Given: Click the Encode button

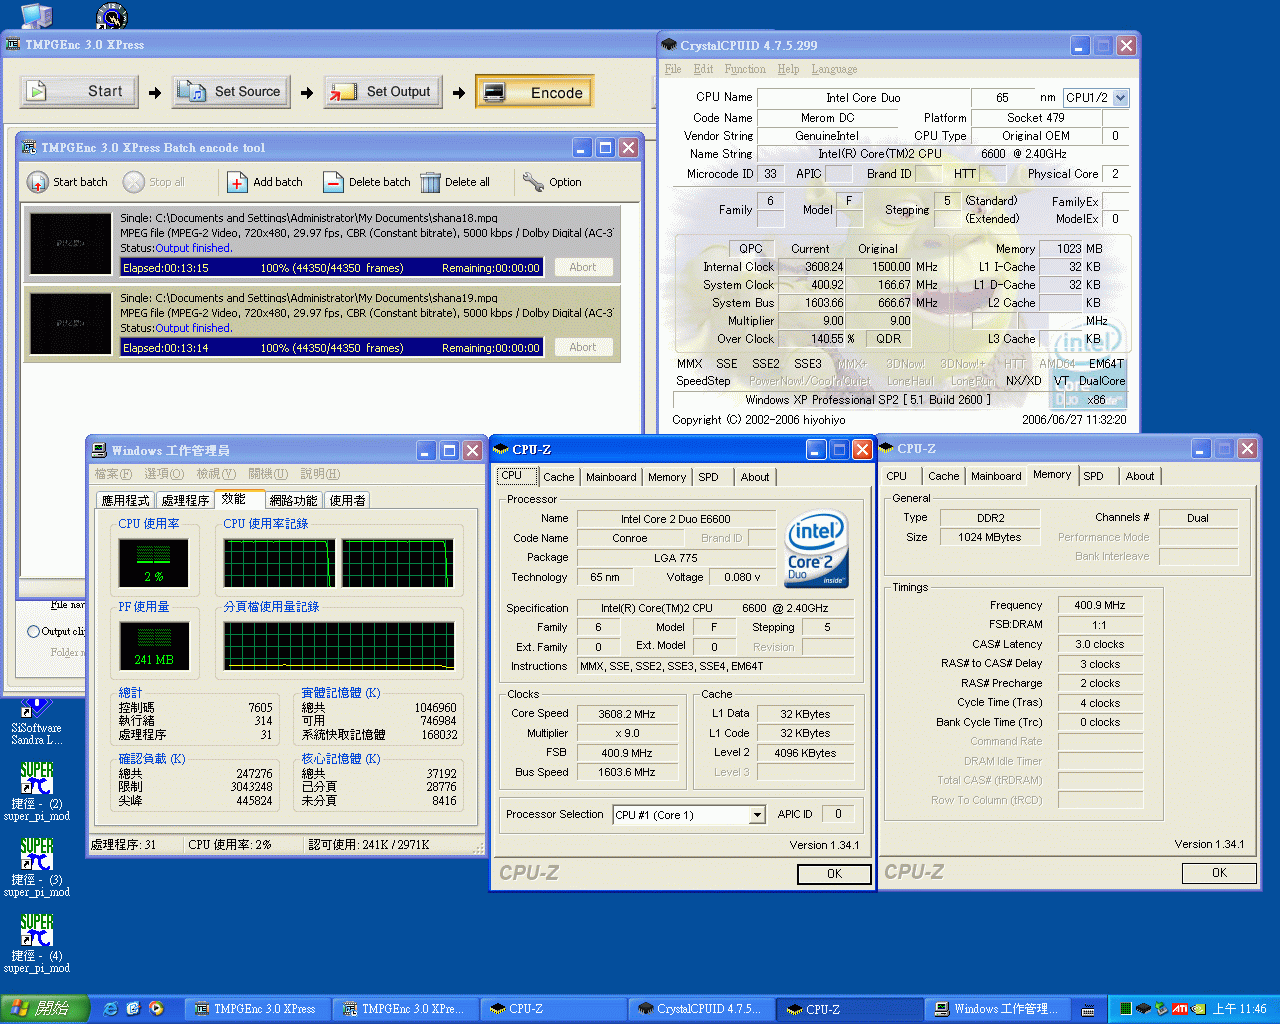Looking at the screenshot, I should tap(535, 92).
